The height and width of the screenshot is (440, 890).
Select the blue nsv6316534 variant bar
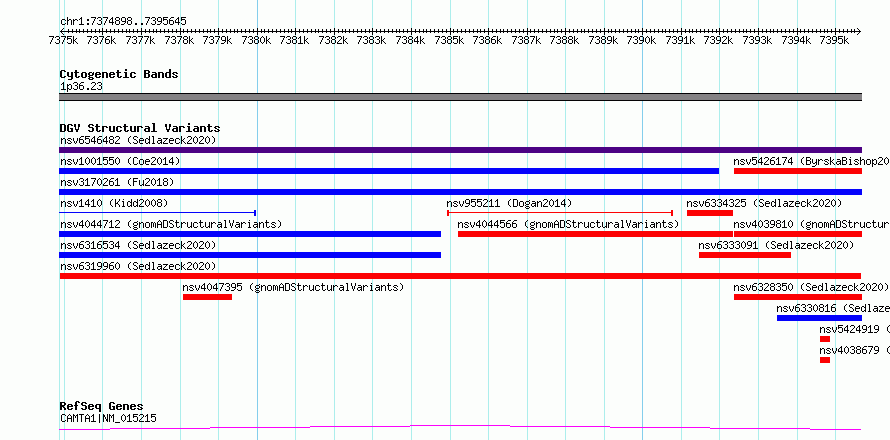pos(250,255)
